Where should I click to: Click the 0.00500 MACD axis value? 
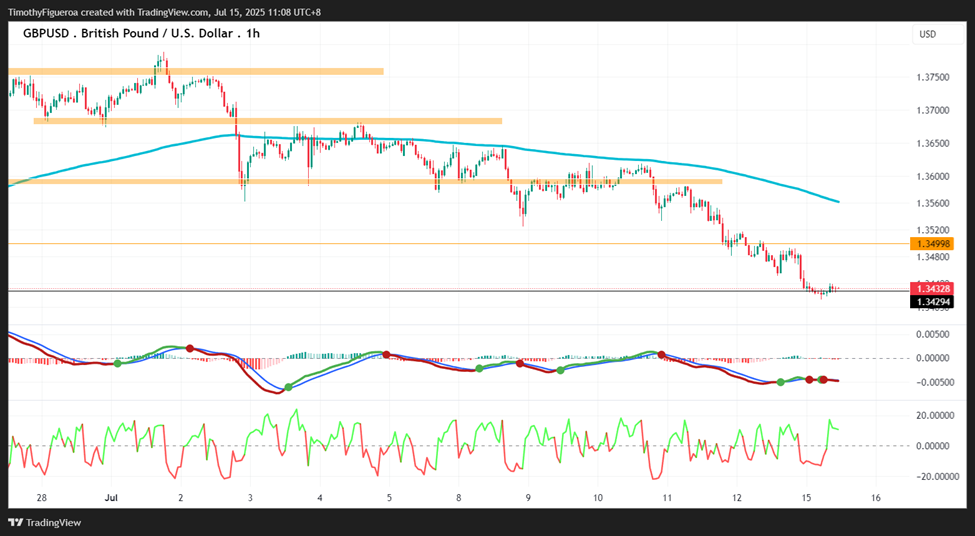point(933,334)
